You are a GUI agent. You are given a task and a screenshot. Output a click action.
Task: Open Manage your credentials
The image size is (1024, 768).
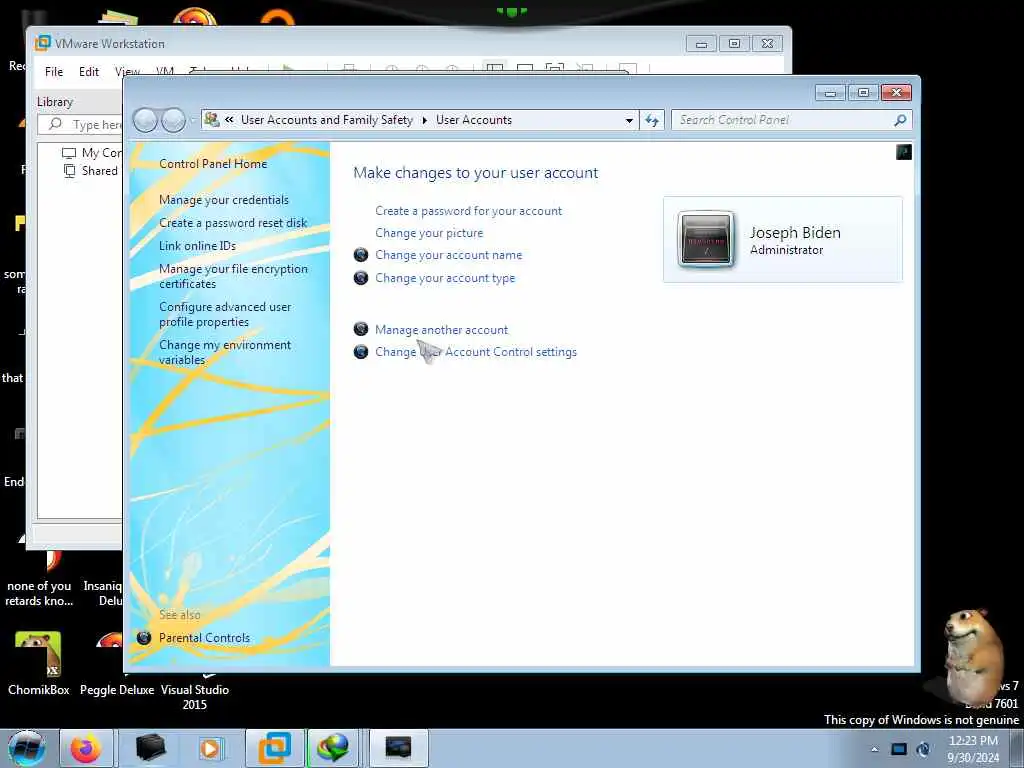click(x=224, y=200)
